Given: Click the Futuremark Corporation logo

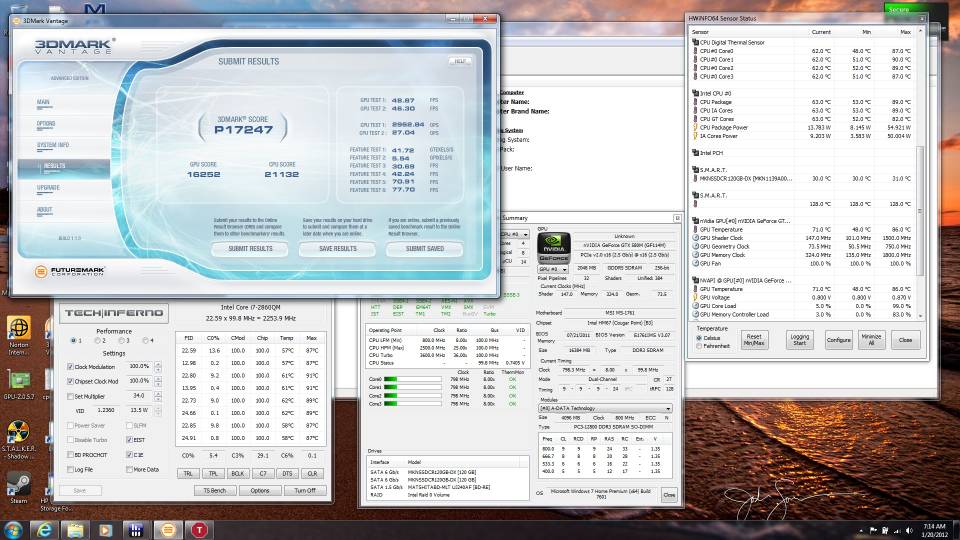Looking at the screenshot, I should coord(69,271).
